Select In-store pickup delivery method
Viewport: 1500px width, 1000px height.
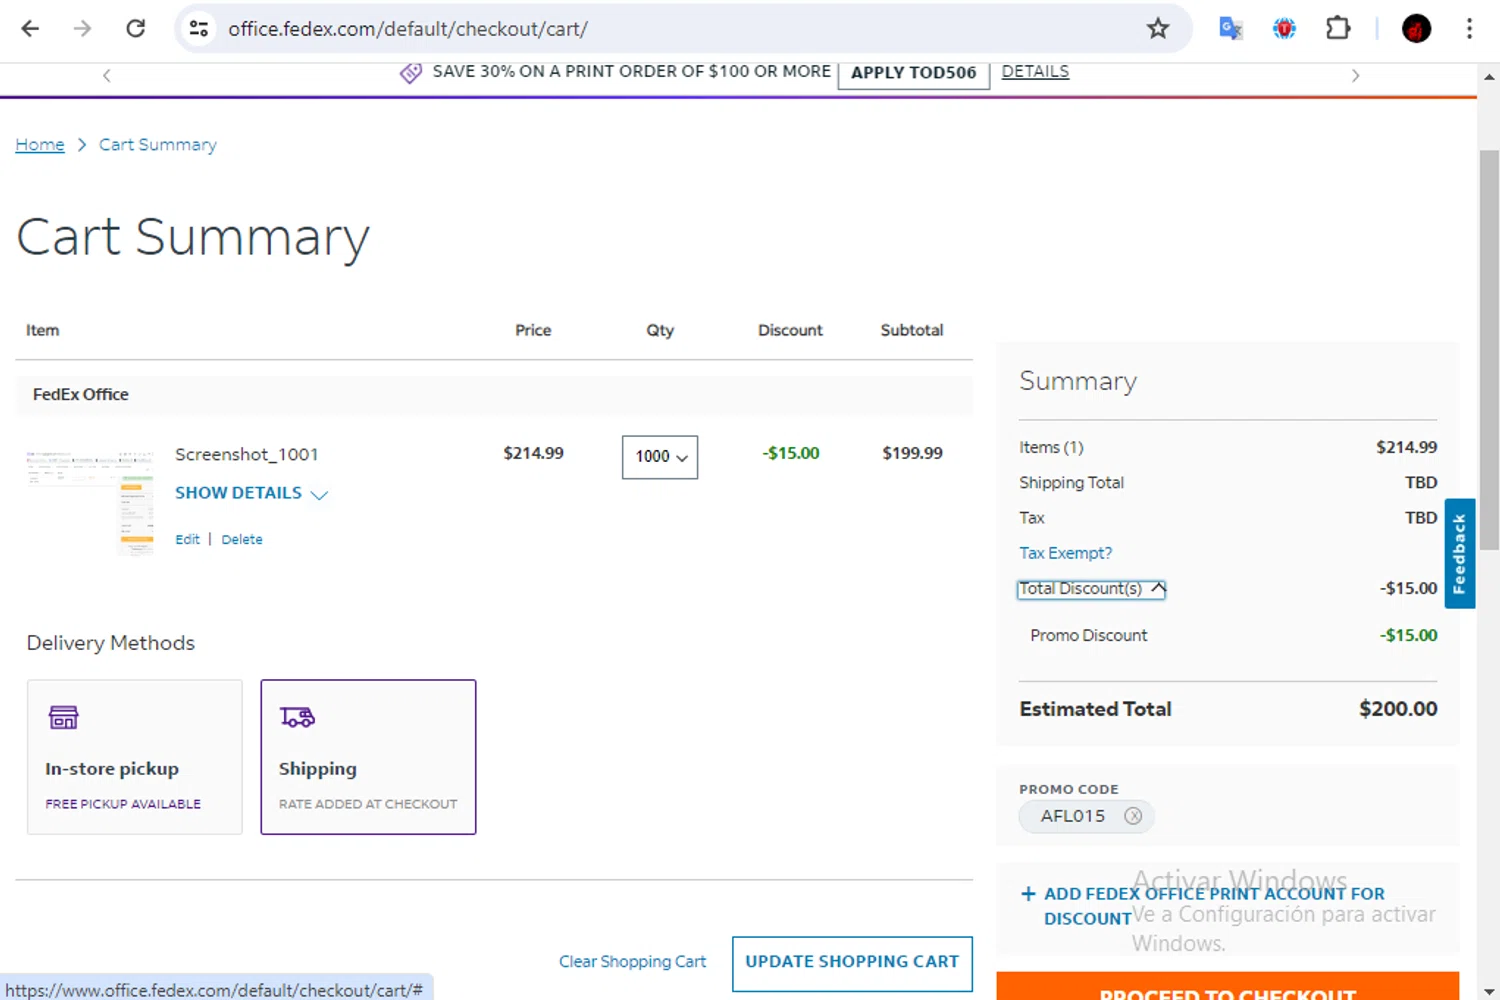135,757
